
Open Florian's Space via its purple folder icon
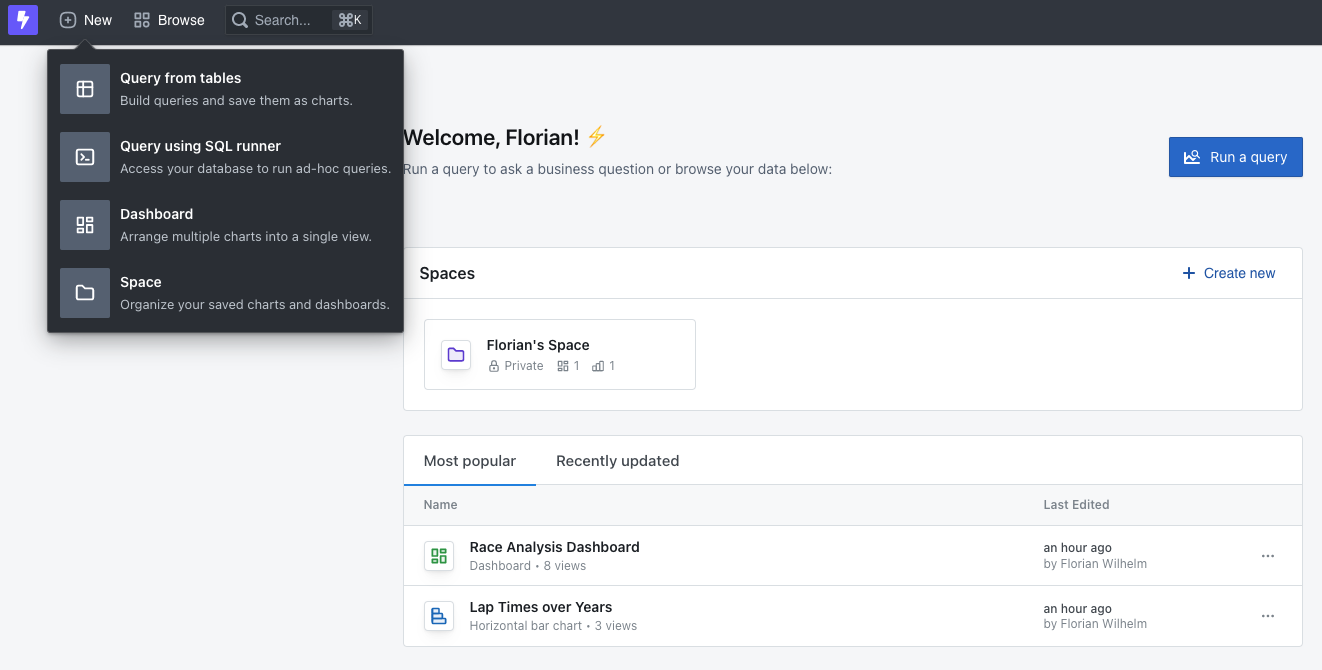(x=455, y=354)
